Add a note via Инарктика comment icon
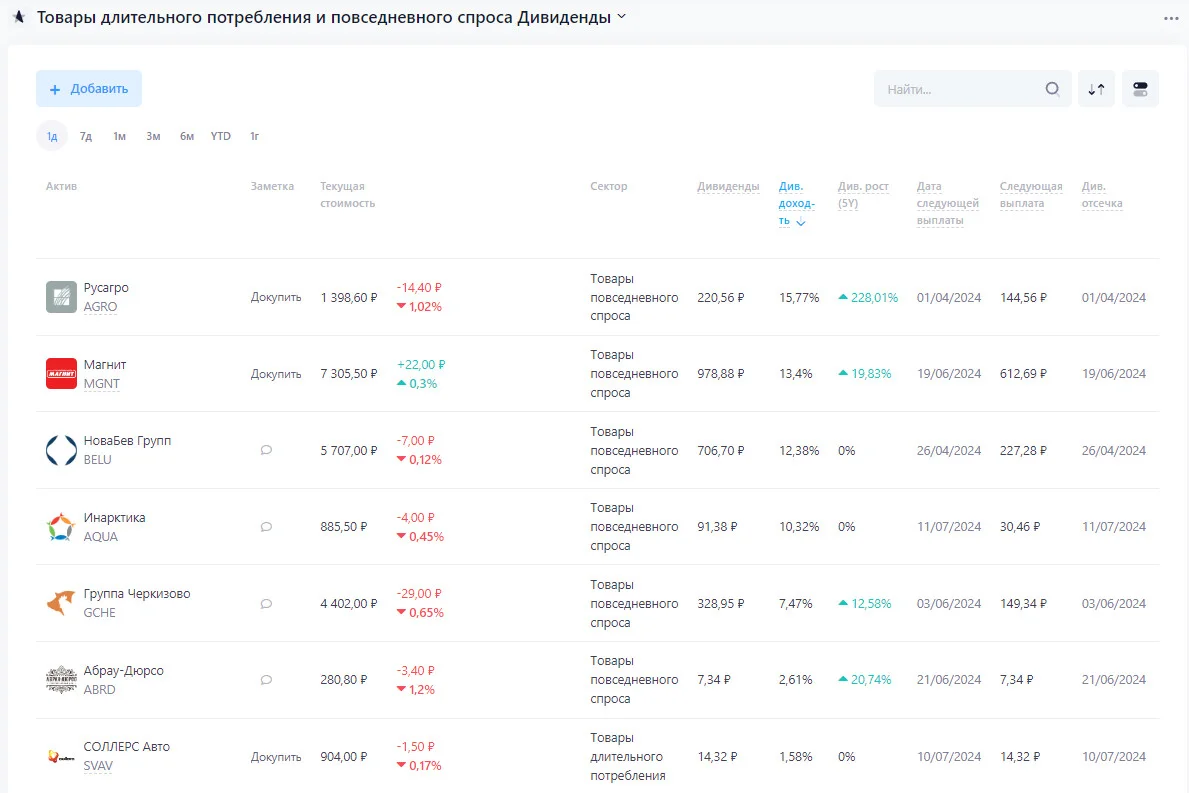1189x793 pixels. pos(266,527)
